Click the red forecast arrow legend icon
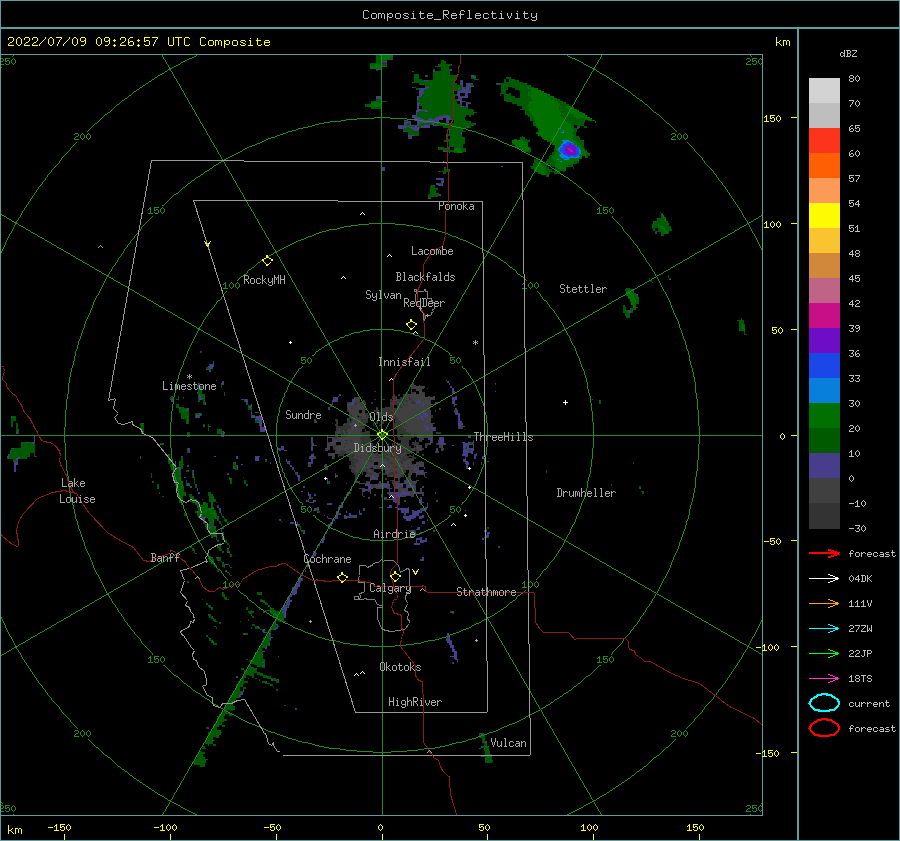 tap(824, 553)
